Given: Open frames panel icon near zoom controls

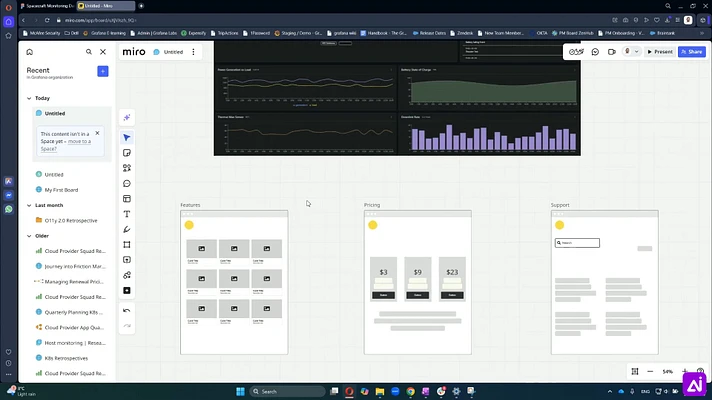Looking at the screenshot, I should pos(635,371).
